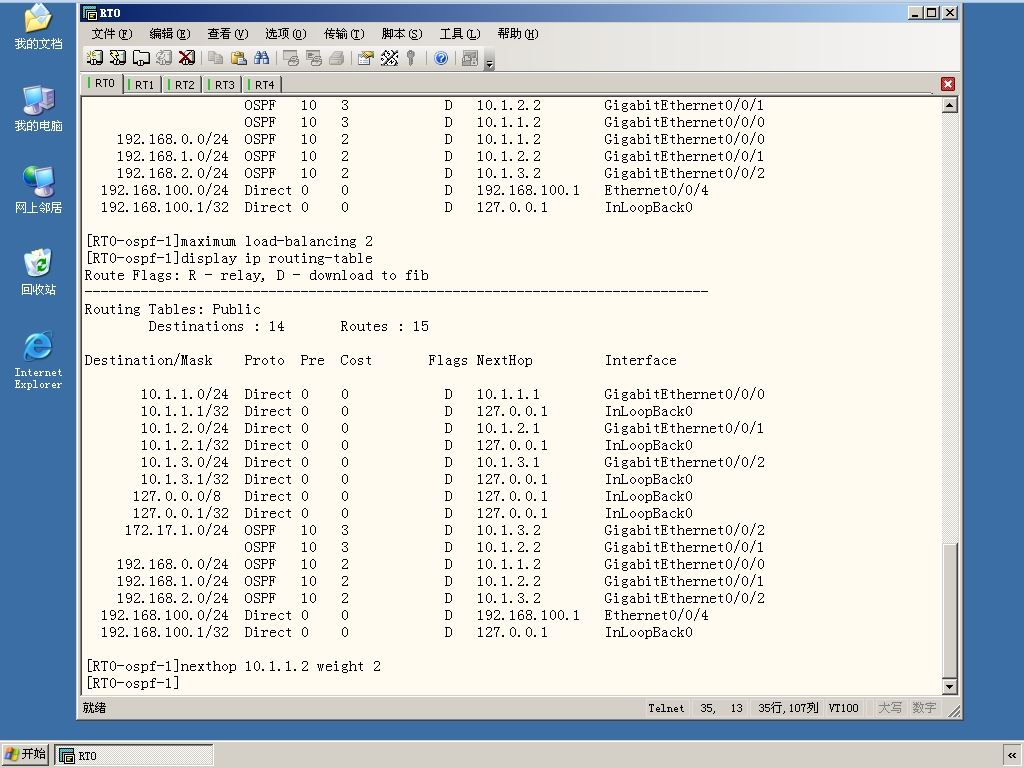This screenshot has height=768, width=1024.
Task: Click the 'Interface' column header
Action: point(641,360)
